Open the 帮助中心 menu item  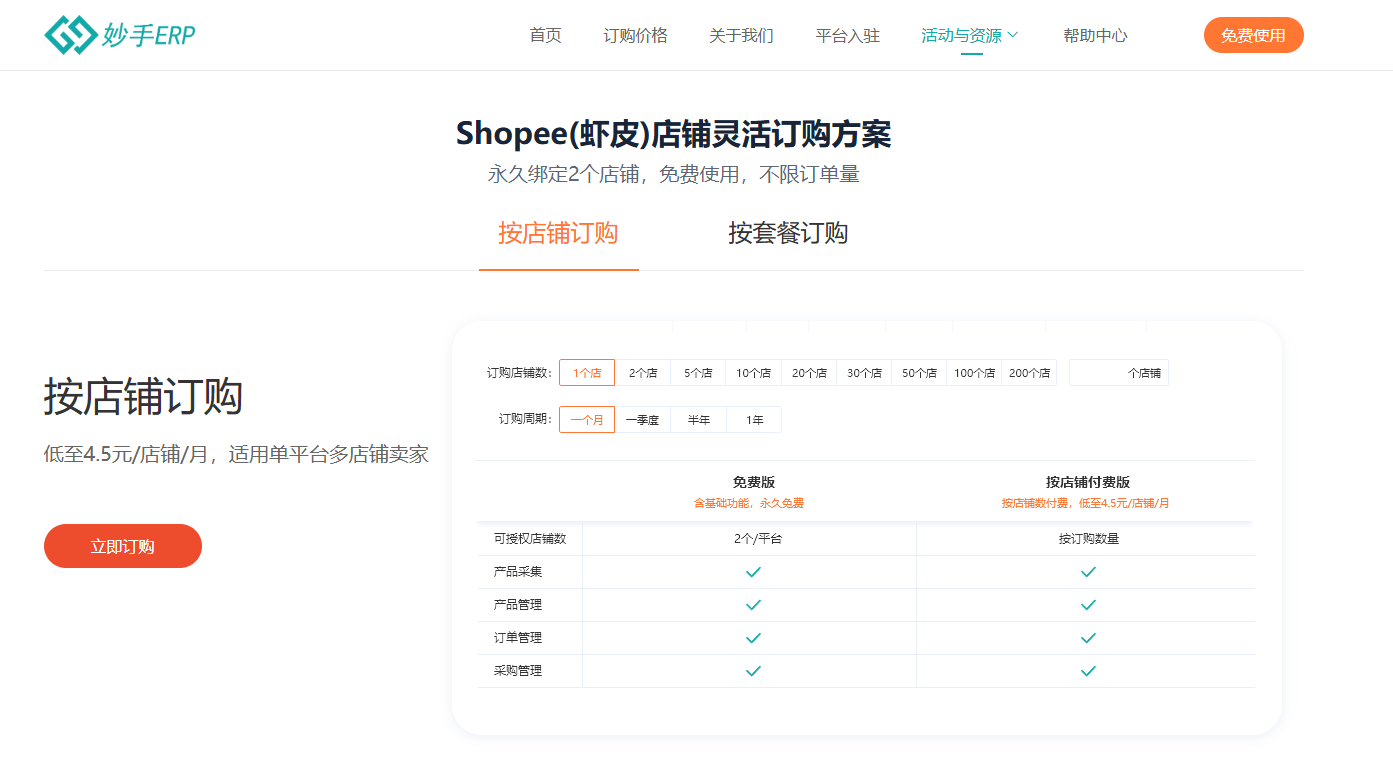(x=1095, y=34)
